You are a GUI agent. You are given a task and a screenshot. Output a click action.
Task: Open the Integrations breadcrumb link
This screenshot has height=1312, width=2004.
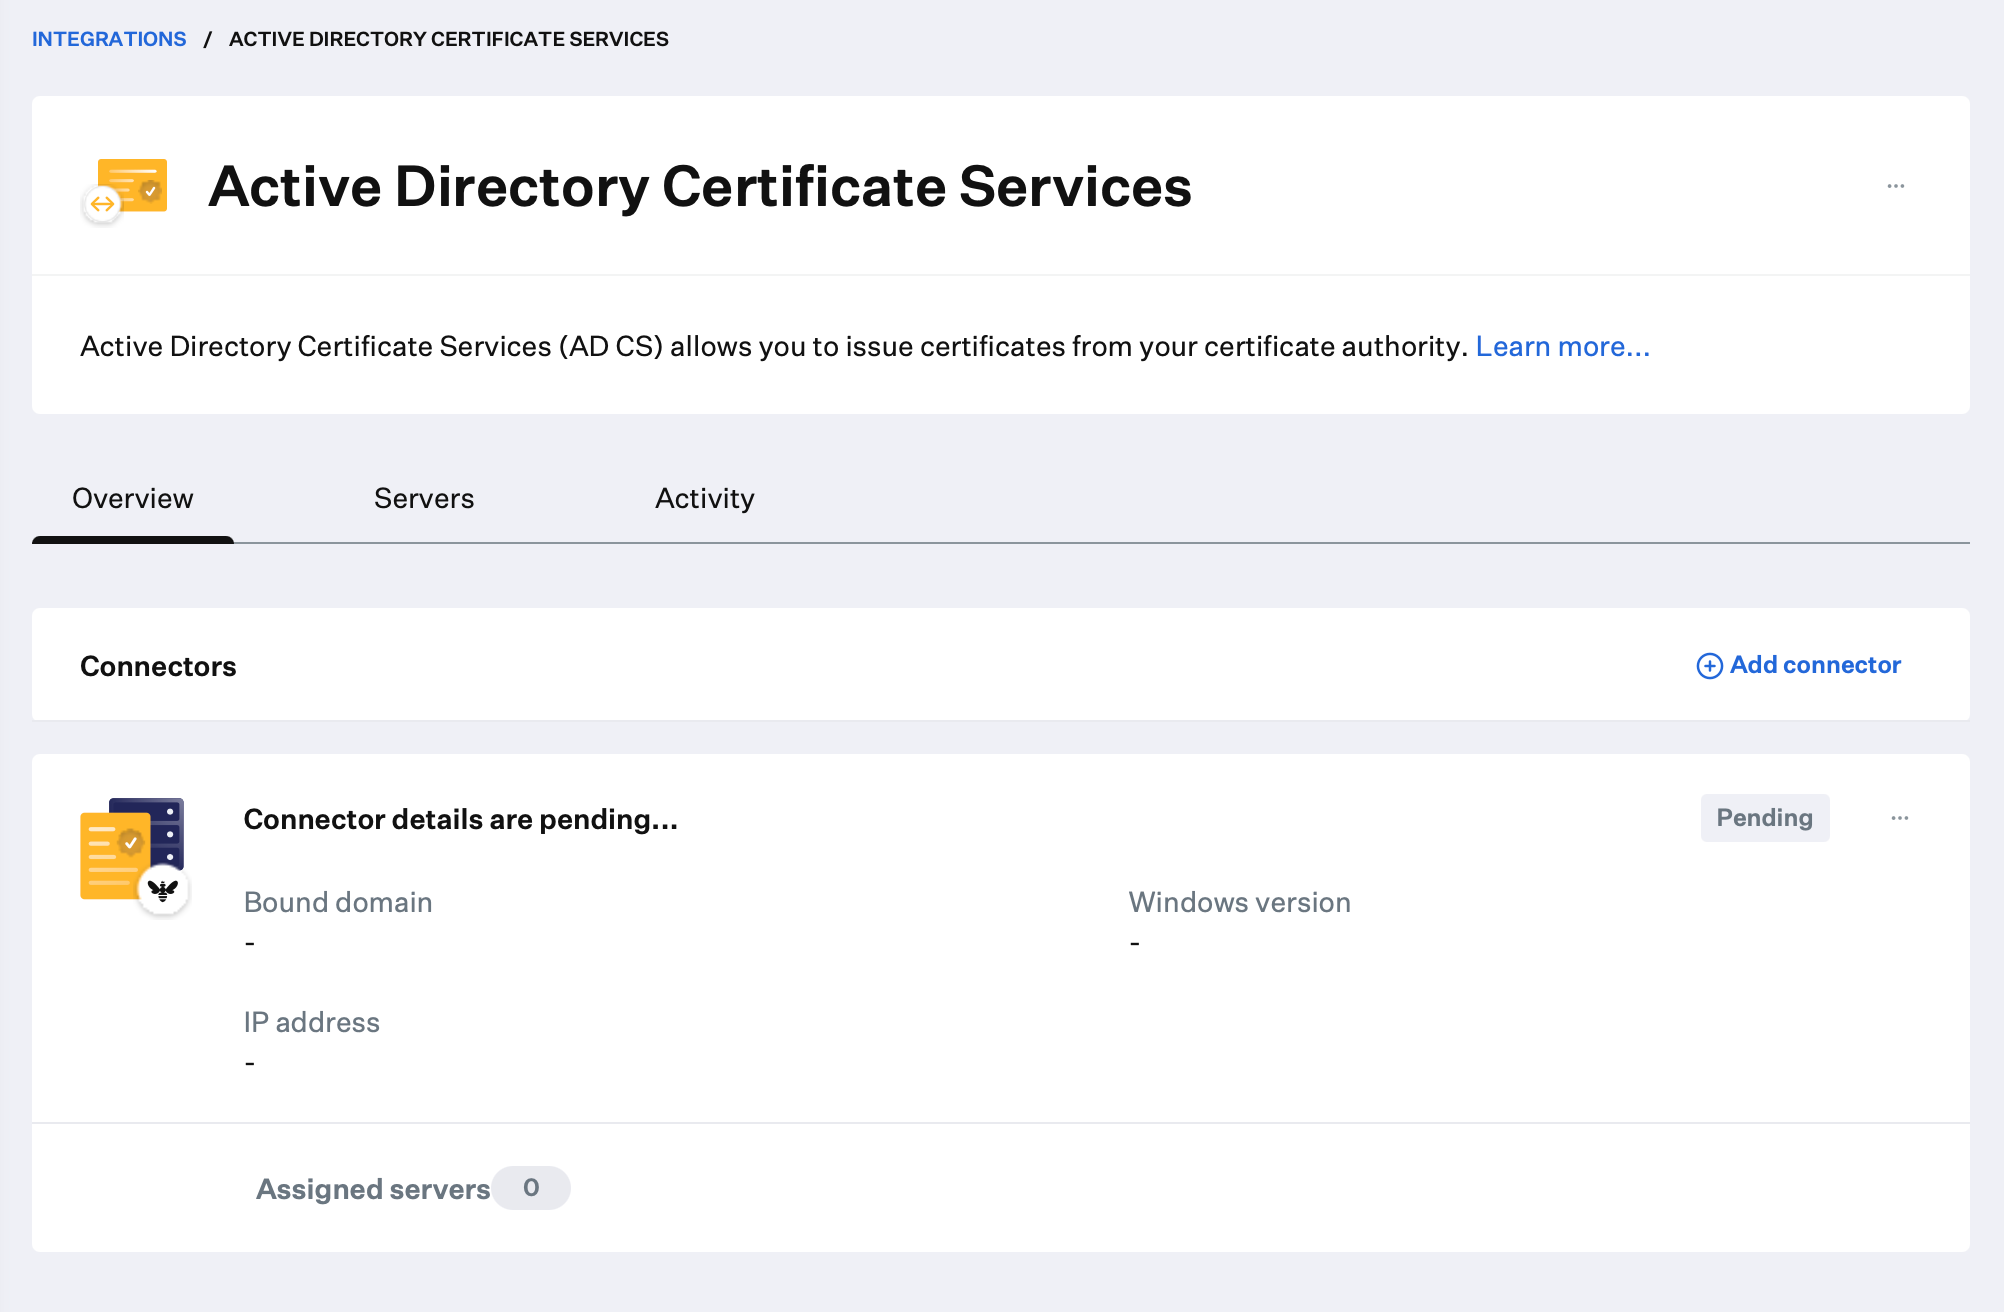coord(109,39)
